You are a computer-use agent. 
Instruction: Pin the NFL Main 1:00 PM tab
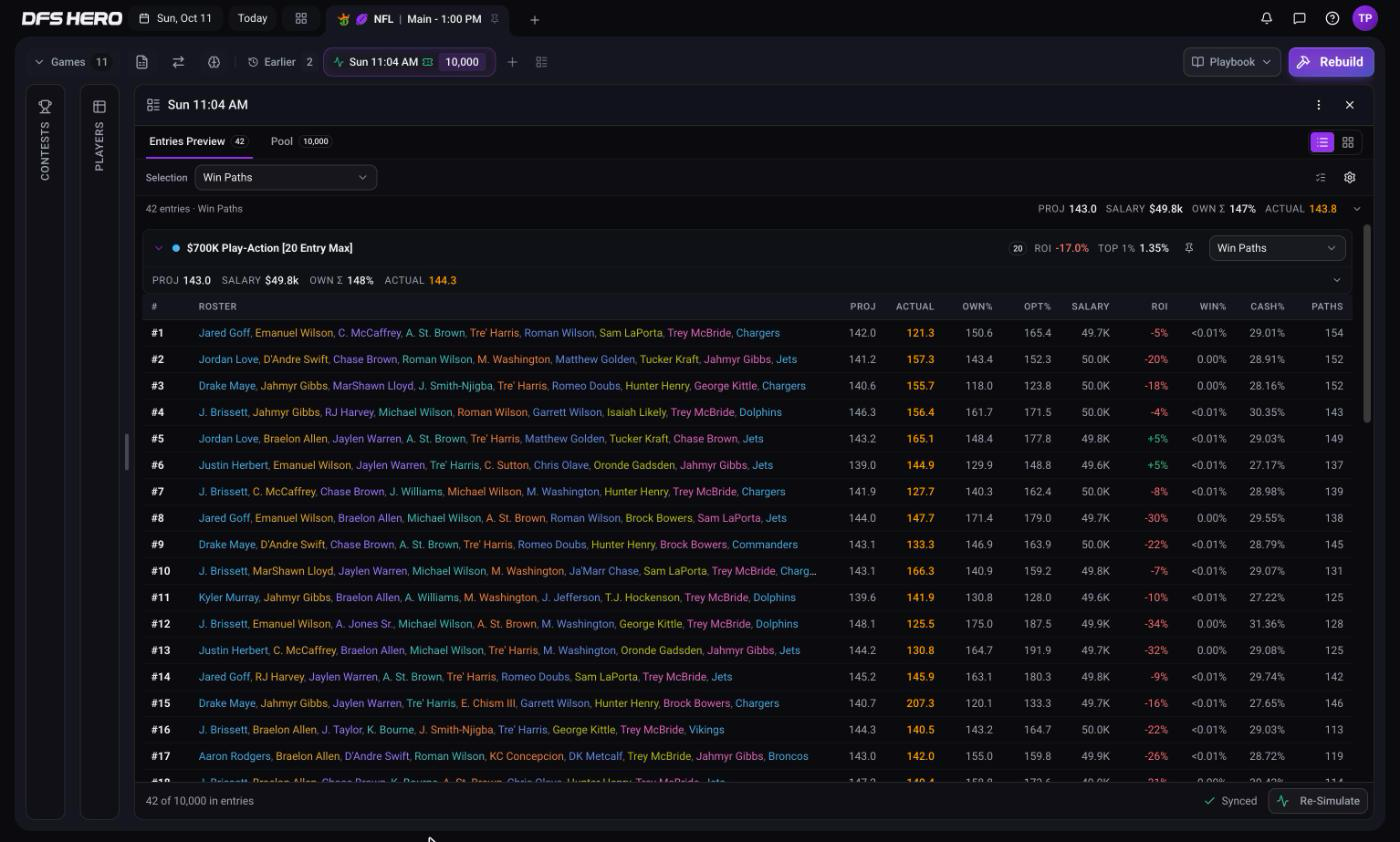494,18
